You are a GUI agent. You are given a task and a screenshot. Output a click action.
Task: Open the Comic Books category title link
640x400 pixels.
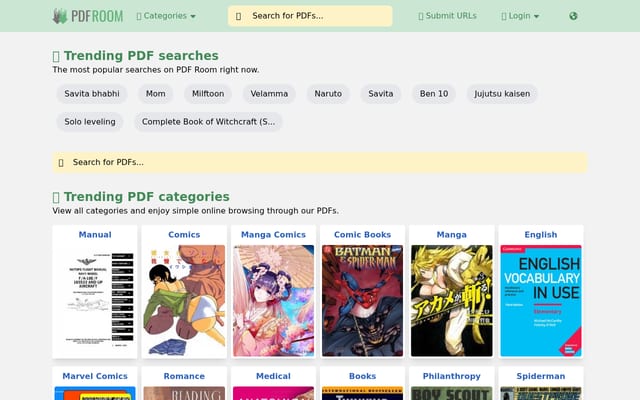(x=362, y=235)
